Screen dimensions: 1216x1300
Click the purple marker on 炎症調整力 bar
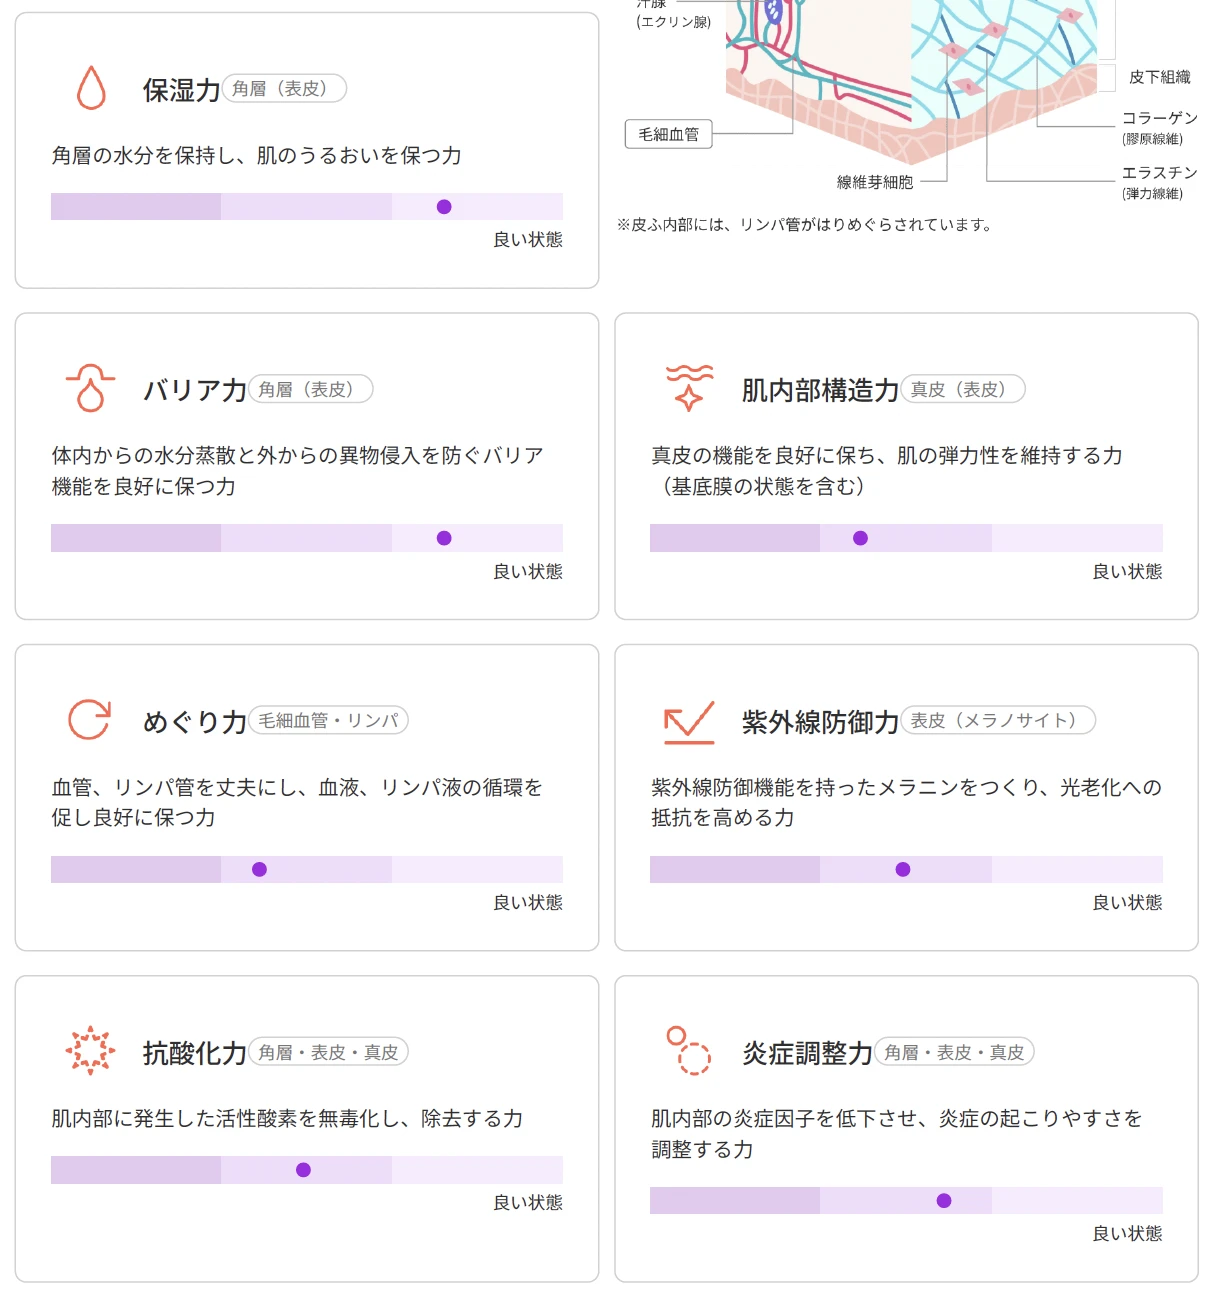(x=944, y=1200)
